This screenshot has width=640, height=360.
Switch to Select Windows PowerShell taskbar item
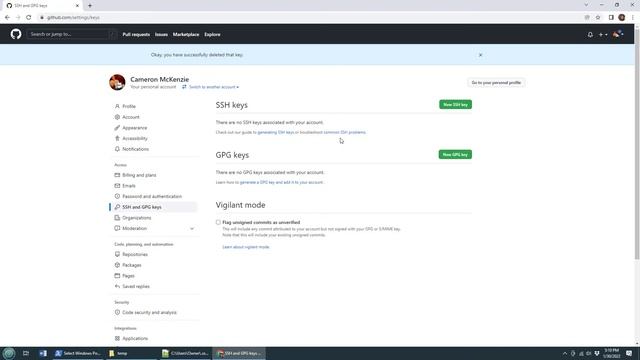tap(78, 353)
